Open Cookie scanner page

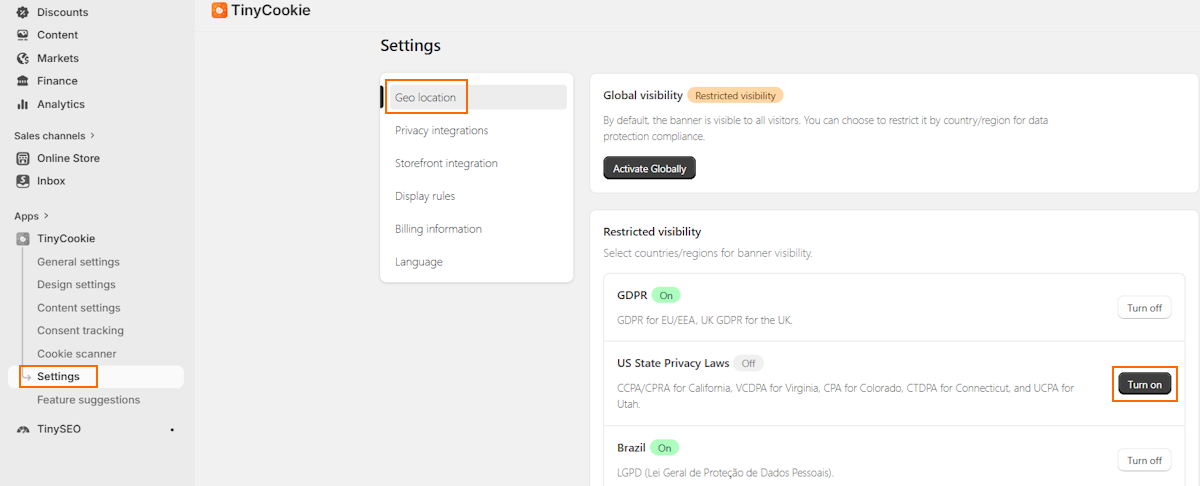[x=76, y=354]
